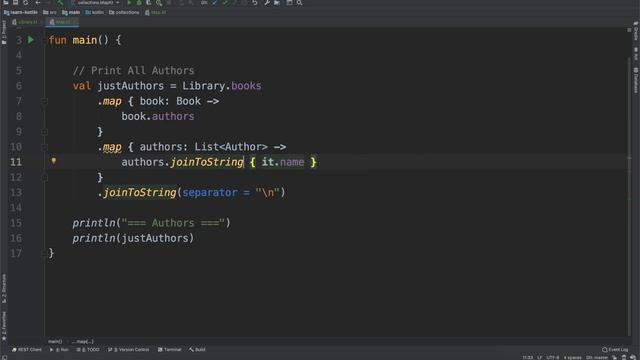Click main() in the bottom code breadcrumb
Image resolution: width=640 pixels, height=360 pixels.
pyautogui.click(x=55, y=341)
